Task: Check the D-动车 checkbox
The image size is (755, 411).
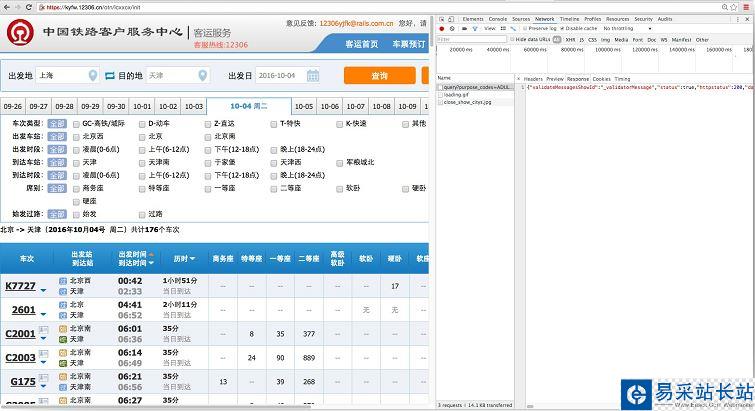Action: tap(142, 124)
